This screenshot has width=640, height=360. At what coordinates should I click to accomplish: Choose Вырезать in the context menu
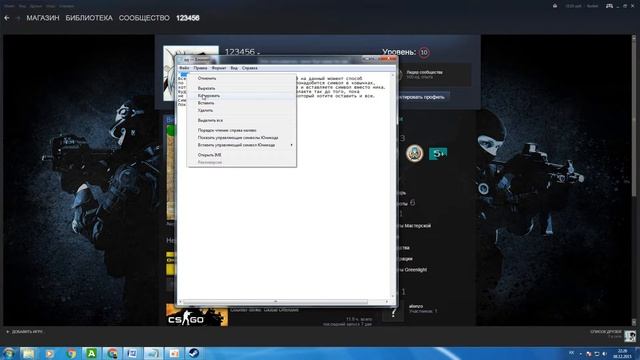point(242,88)
